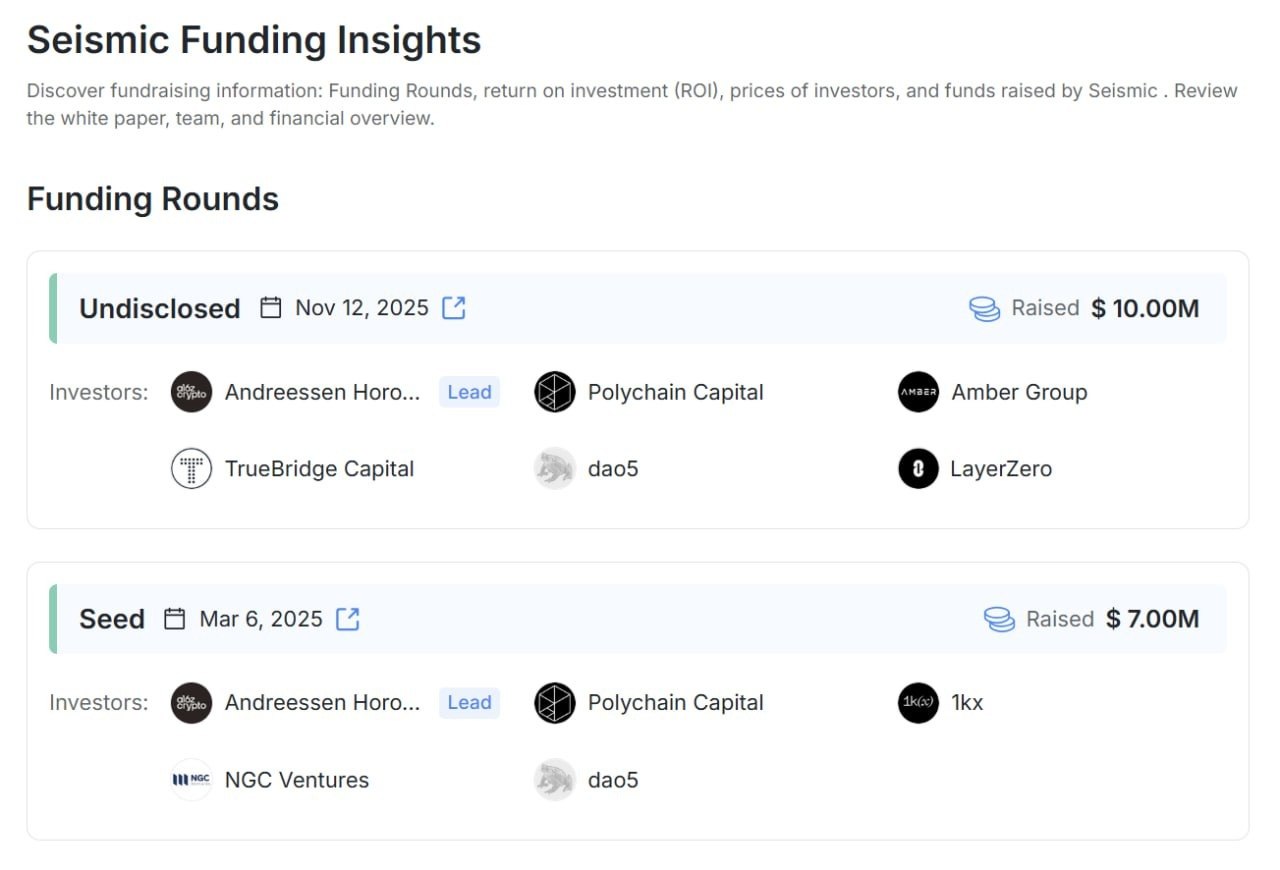Open the TrueBridge Capital investor link
This screenshot has height=870, width=1280.
pos(319,469)
